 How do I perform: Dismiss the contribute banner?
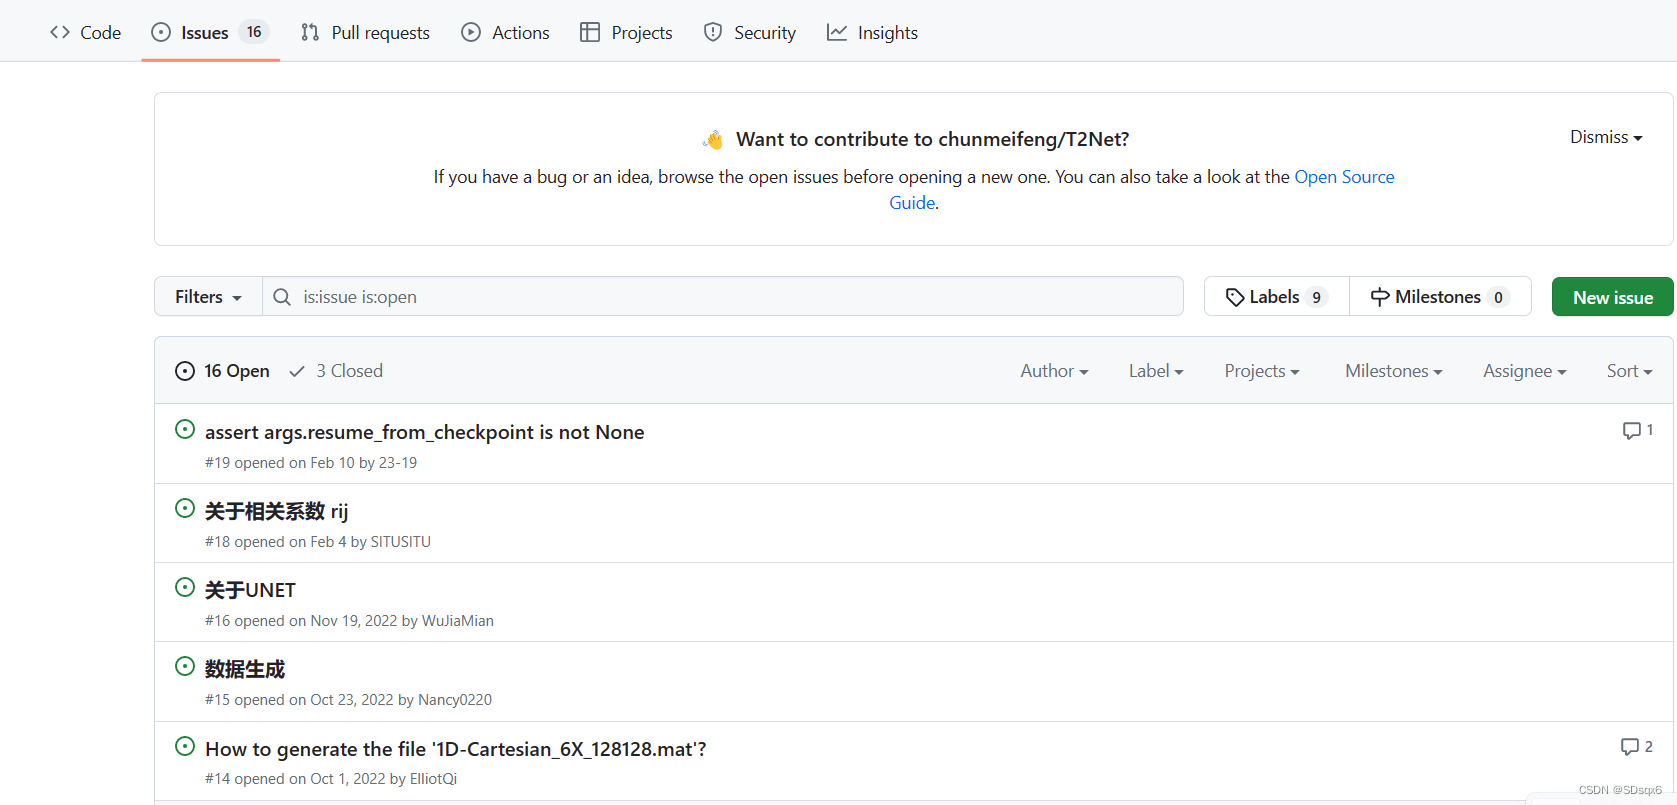tap(1606, 137)
